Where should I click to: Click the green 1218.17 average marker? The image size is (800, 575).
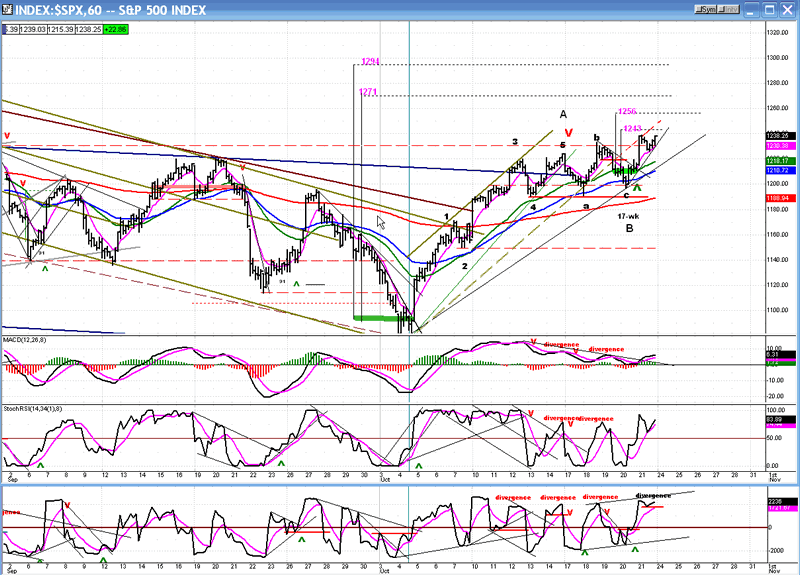[781, 161]
